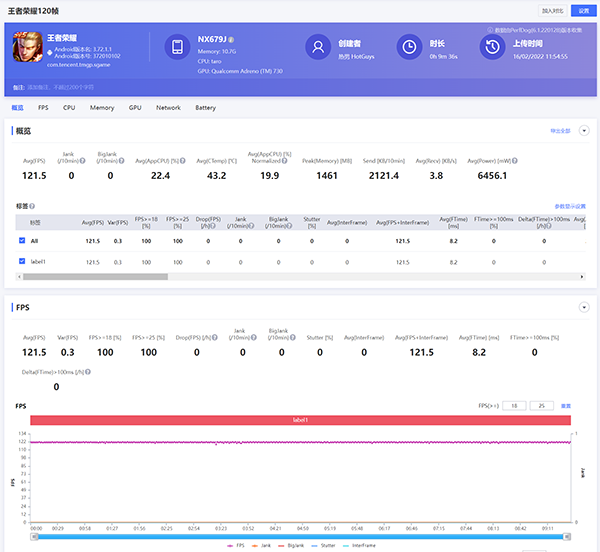Click help icon beside 标签 heading

point(32,206)
